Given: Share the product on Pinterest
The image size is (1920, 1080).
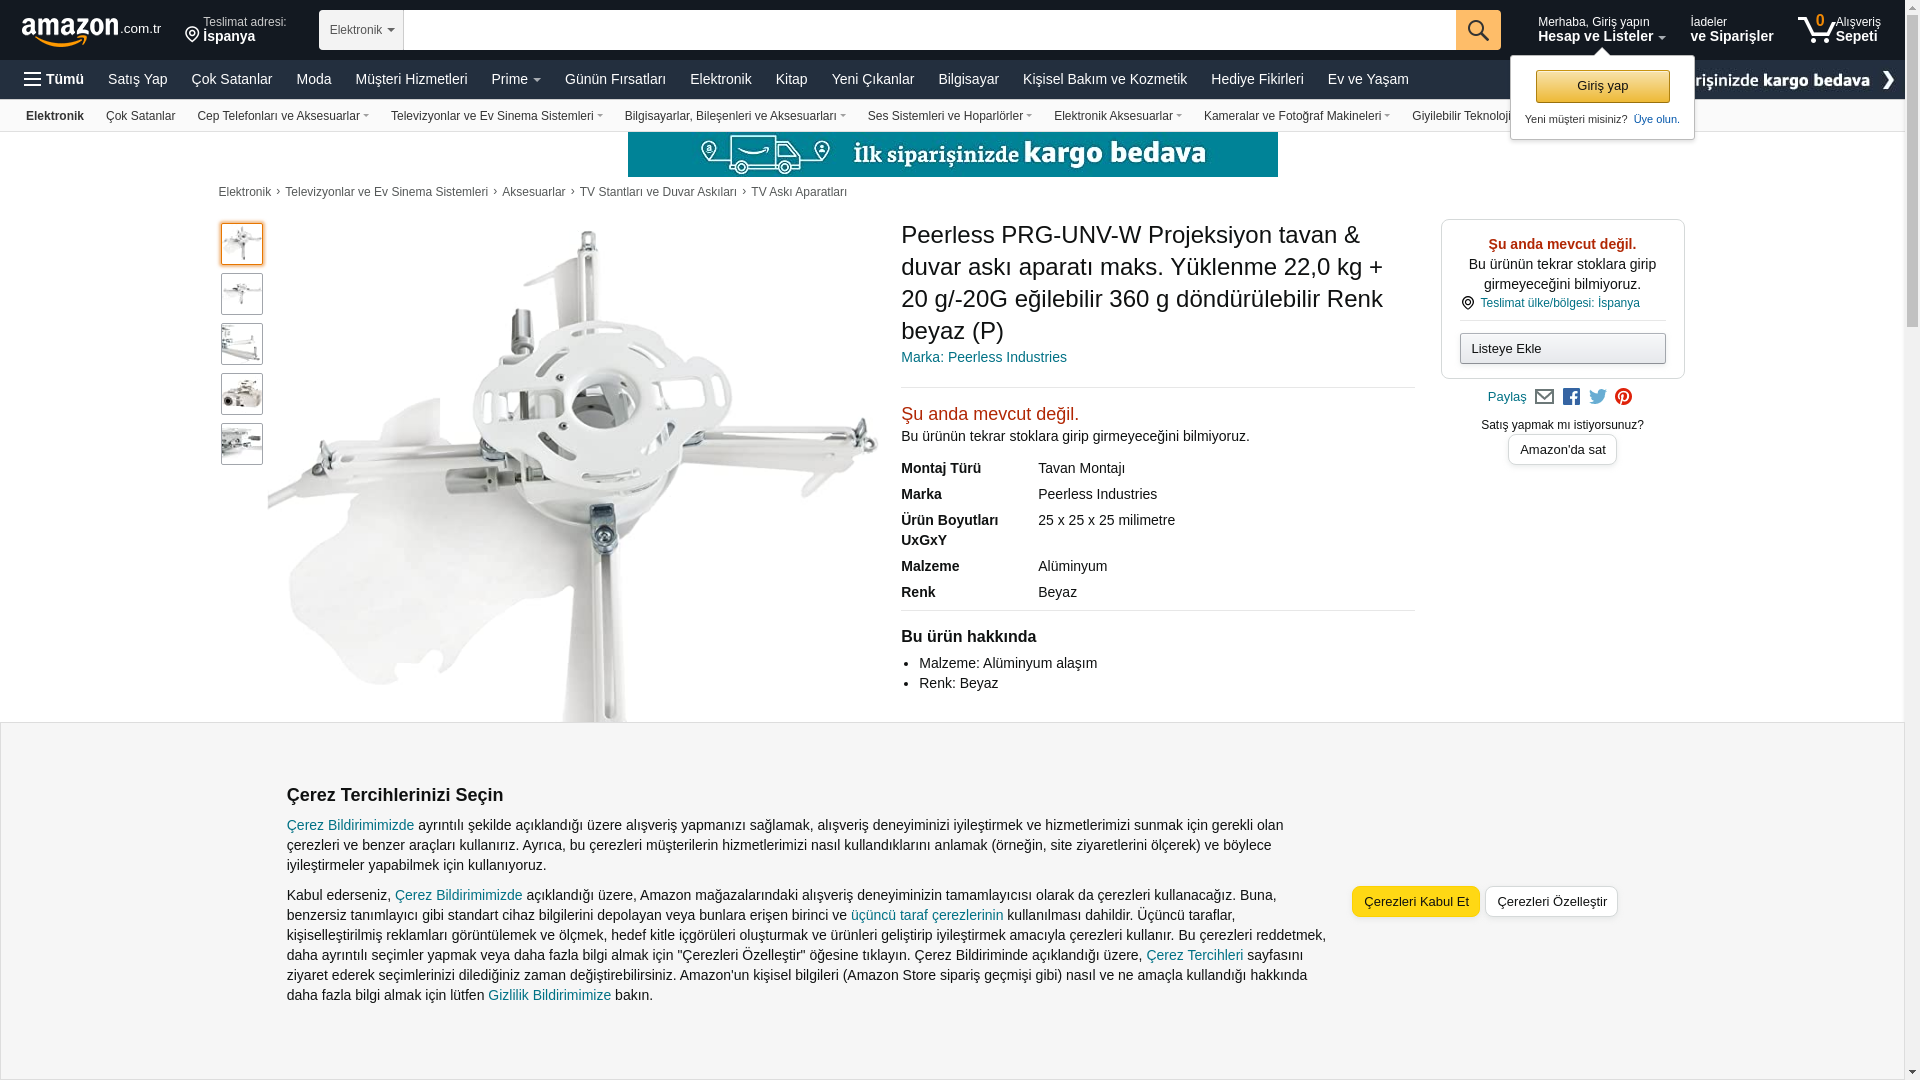Looking at the screenshot, I should [x=1623, y=397].
